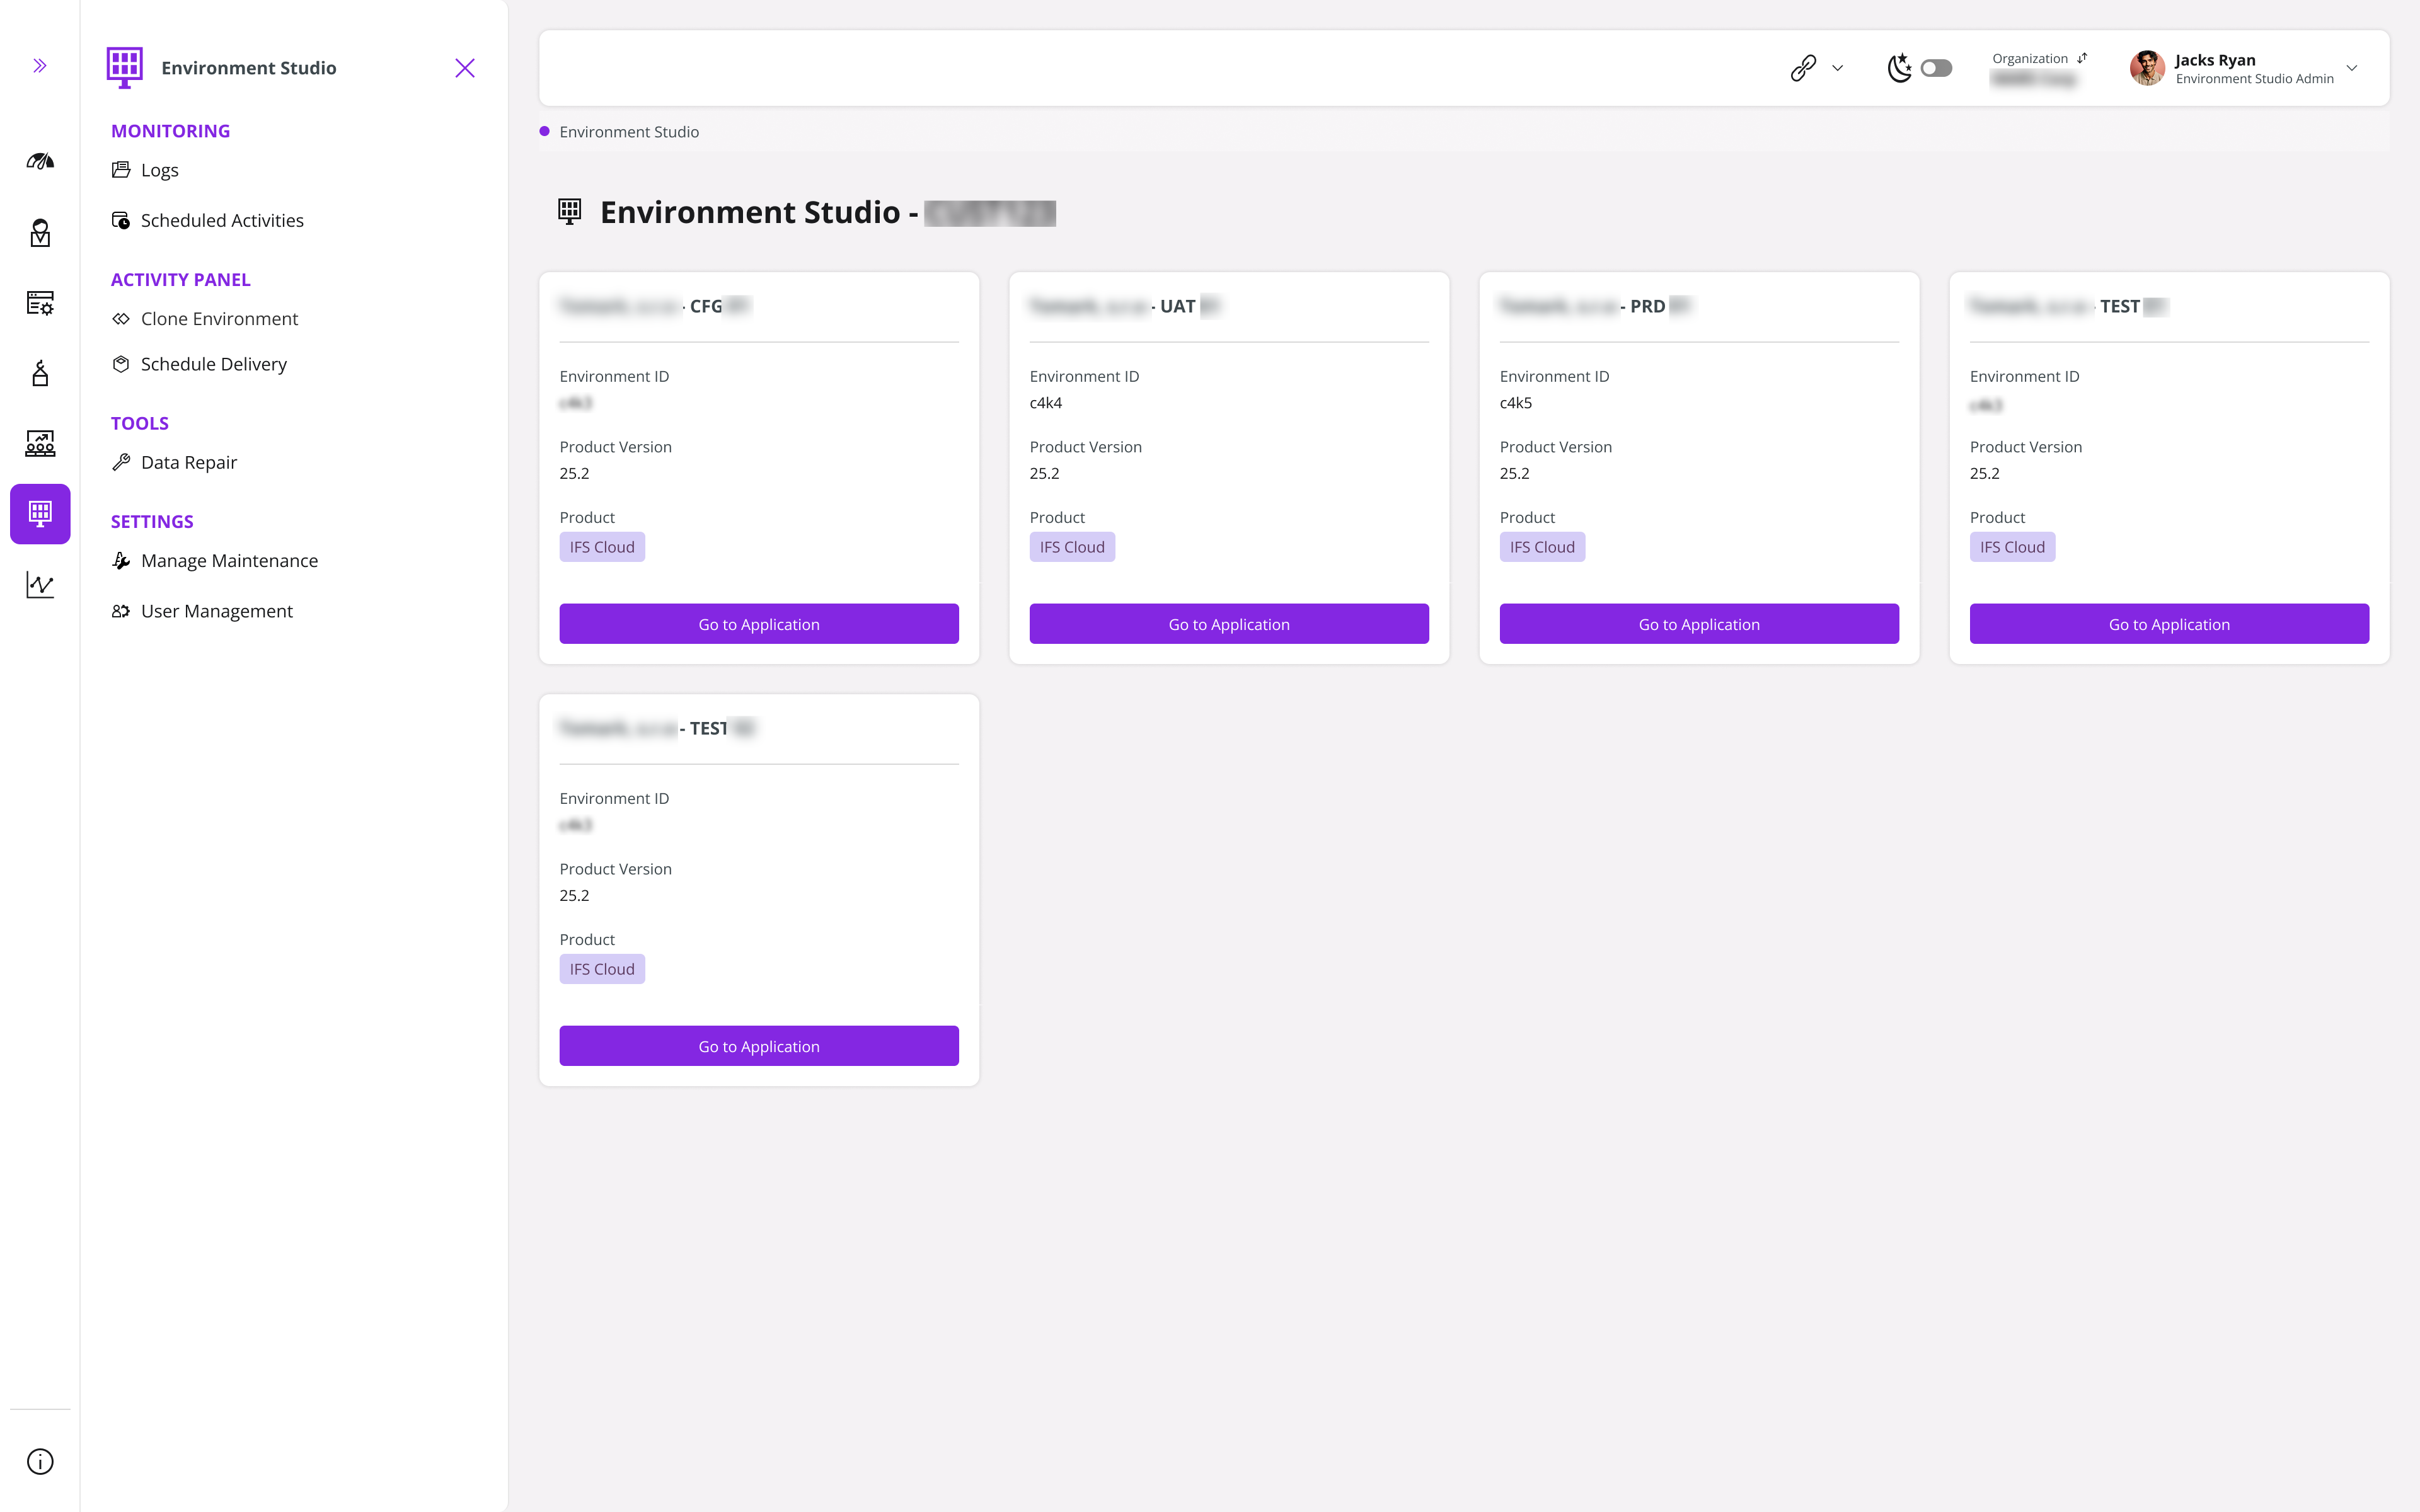Open the list-with-gear settings rail icon
Viewport: 2420px width, 1512px height.
click(40, 303)
